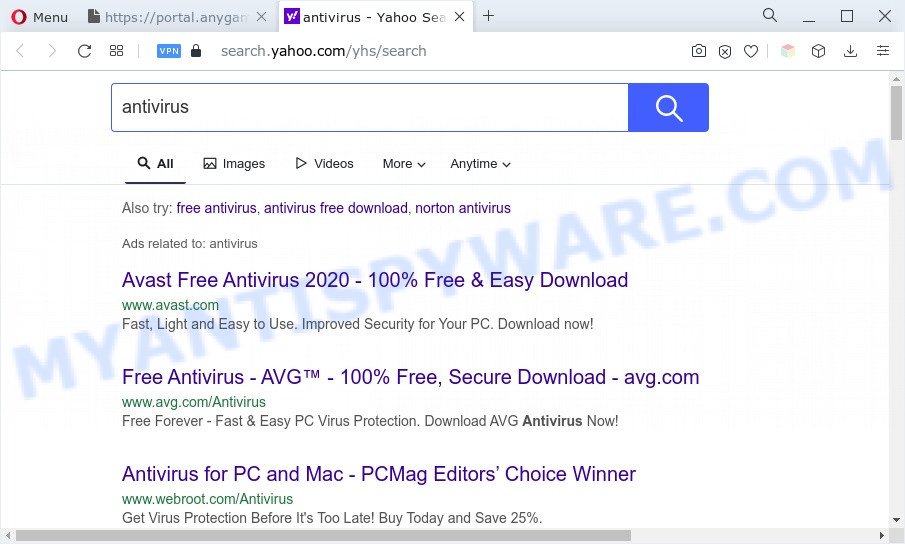This screenshot has height=544, width=905.
Task: Open the extensions cube icon
Action: 818,51
